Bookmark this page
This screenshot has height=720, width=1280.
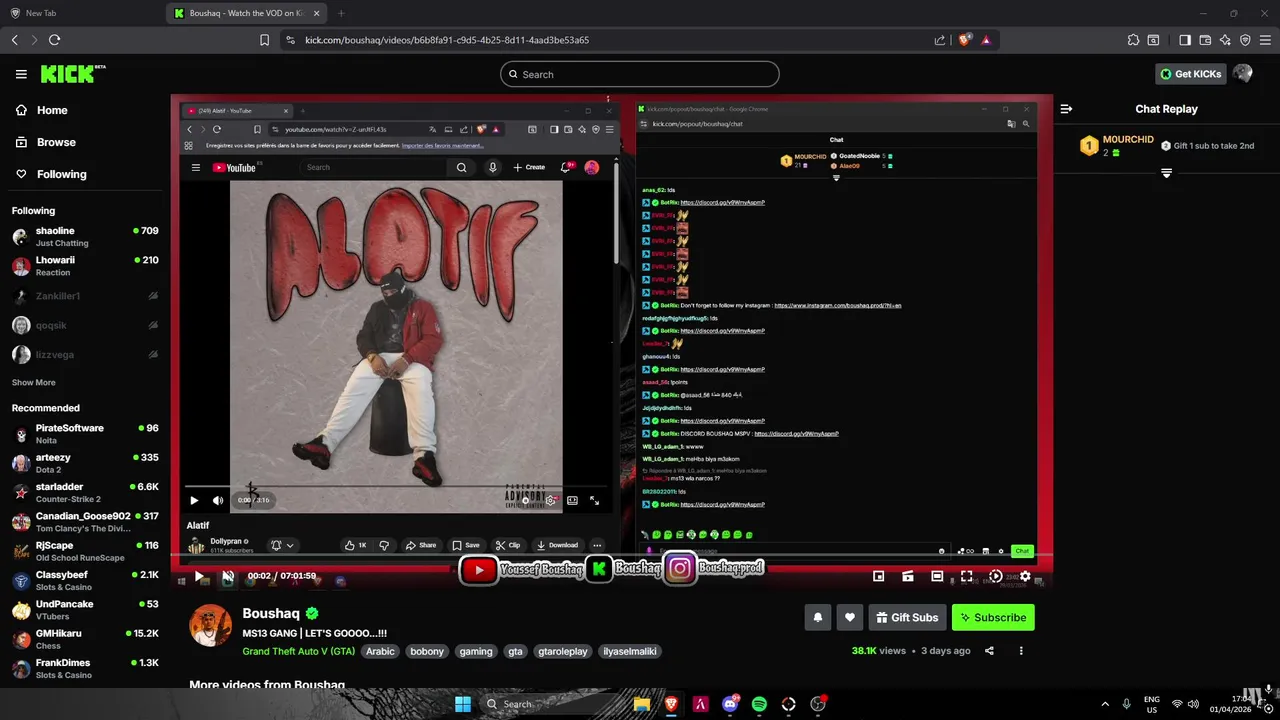[264, 40]
